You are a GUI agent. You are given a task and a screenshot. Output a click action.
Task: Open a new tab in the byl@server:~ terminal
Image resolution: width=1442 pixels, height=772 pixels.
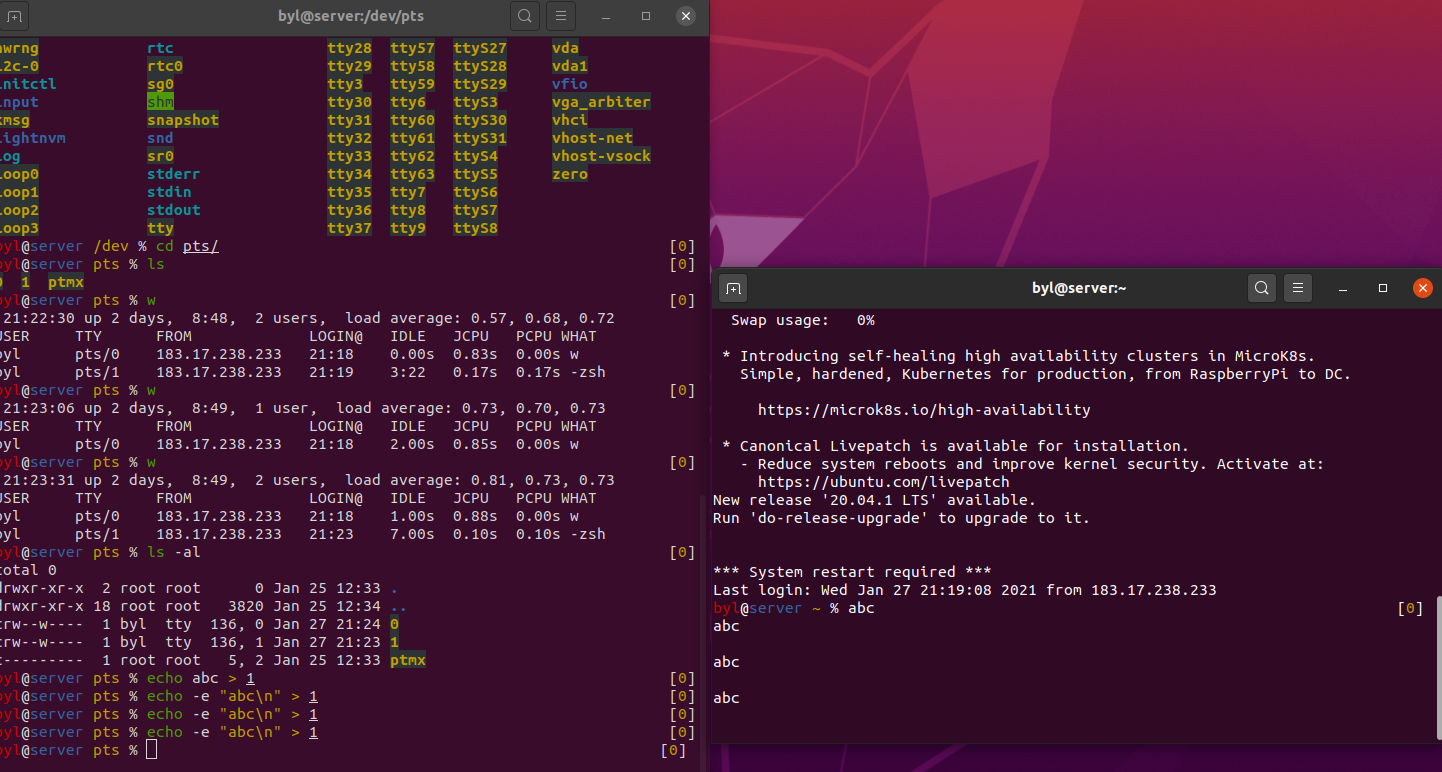[x=733, y=288]
